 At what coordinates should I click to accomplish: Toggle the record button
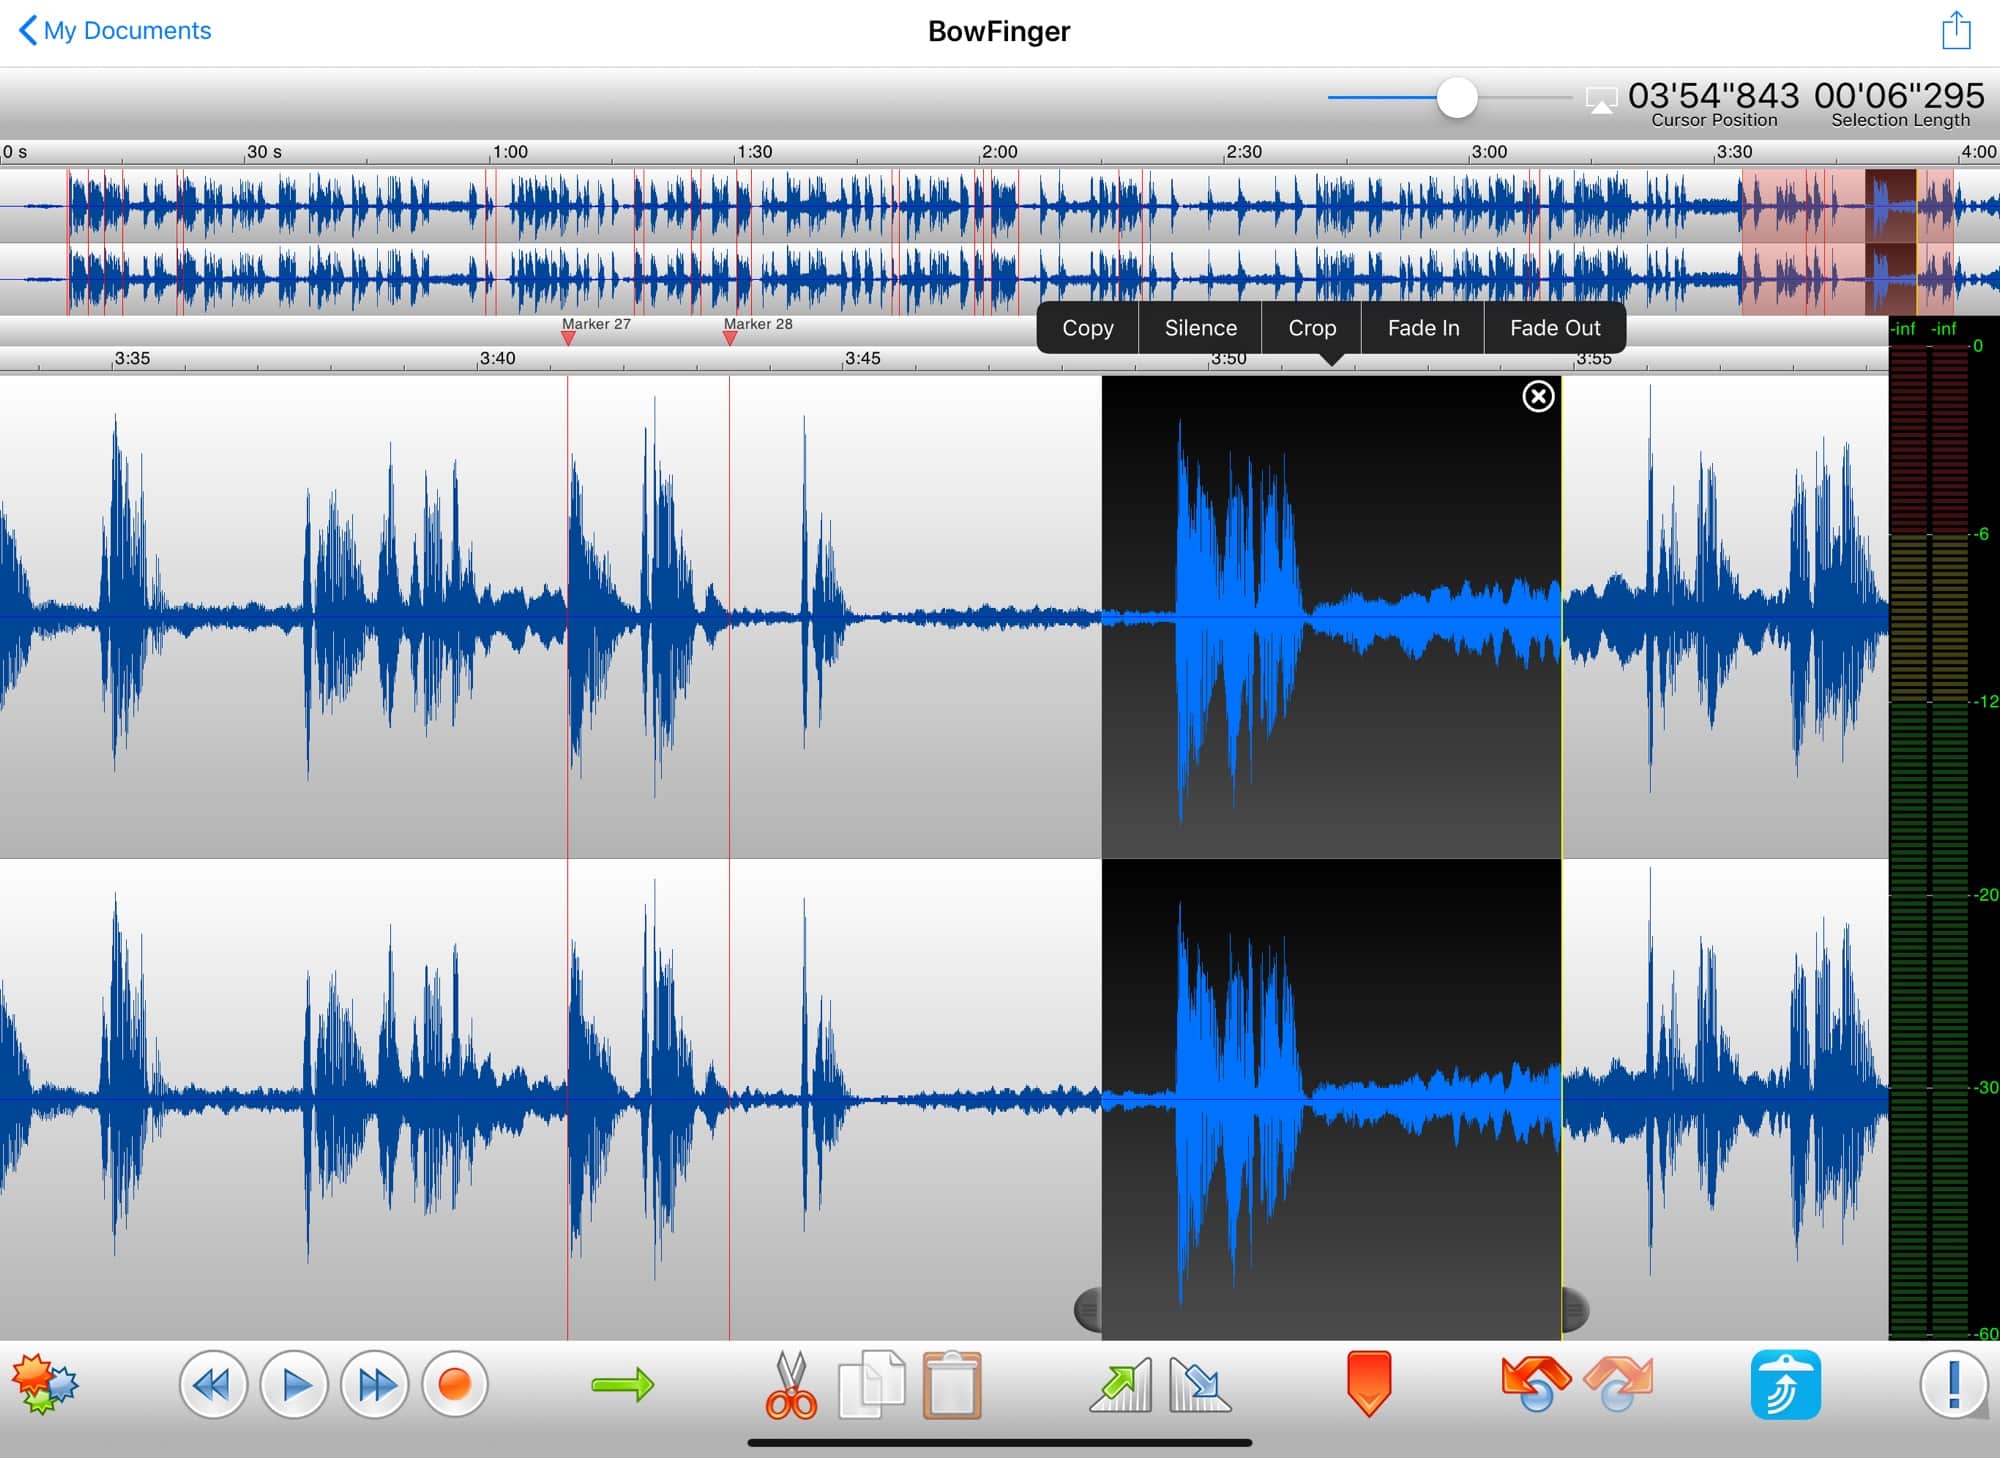tap(455, 1385)
